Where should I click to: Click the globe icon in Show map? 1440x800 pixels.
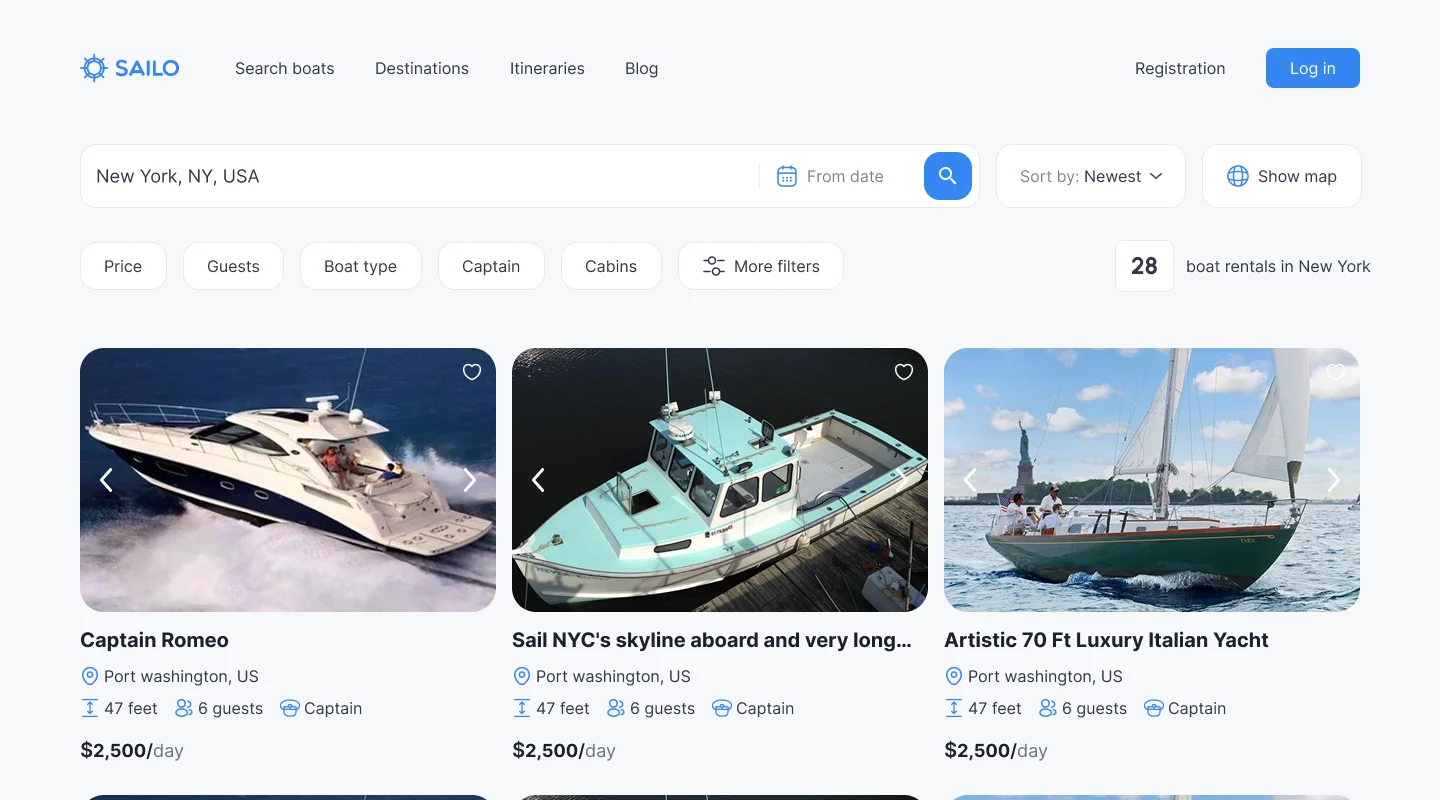click(x=1238, y=176)
